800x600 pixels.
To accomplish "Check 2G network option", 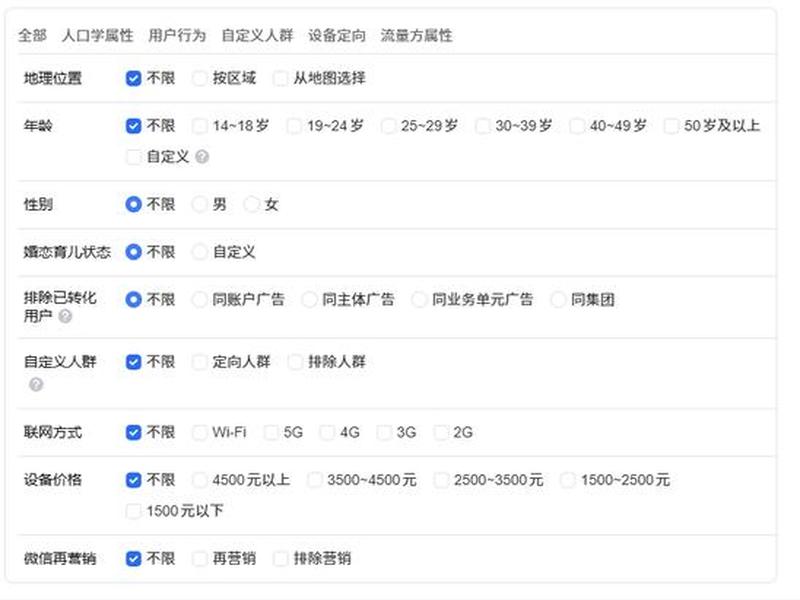I will 440,432.
